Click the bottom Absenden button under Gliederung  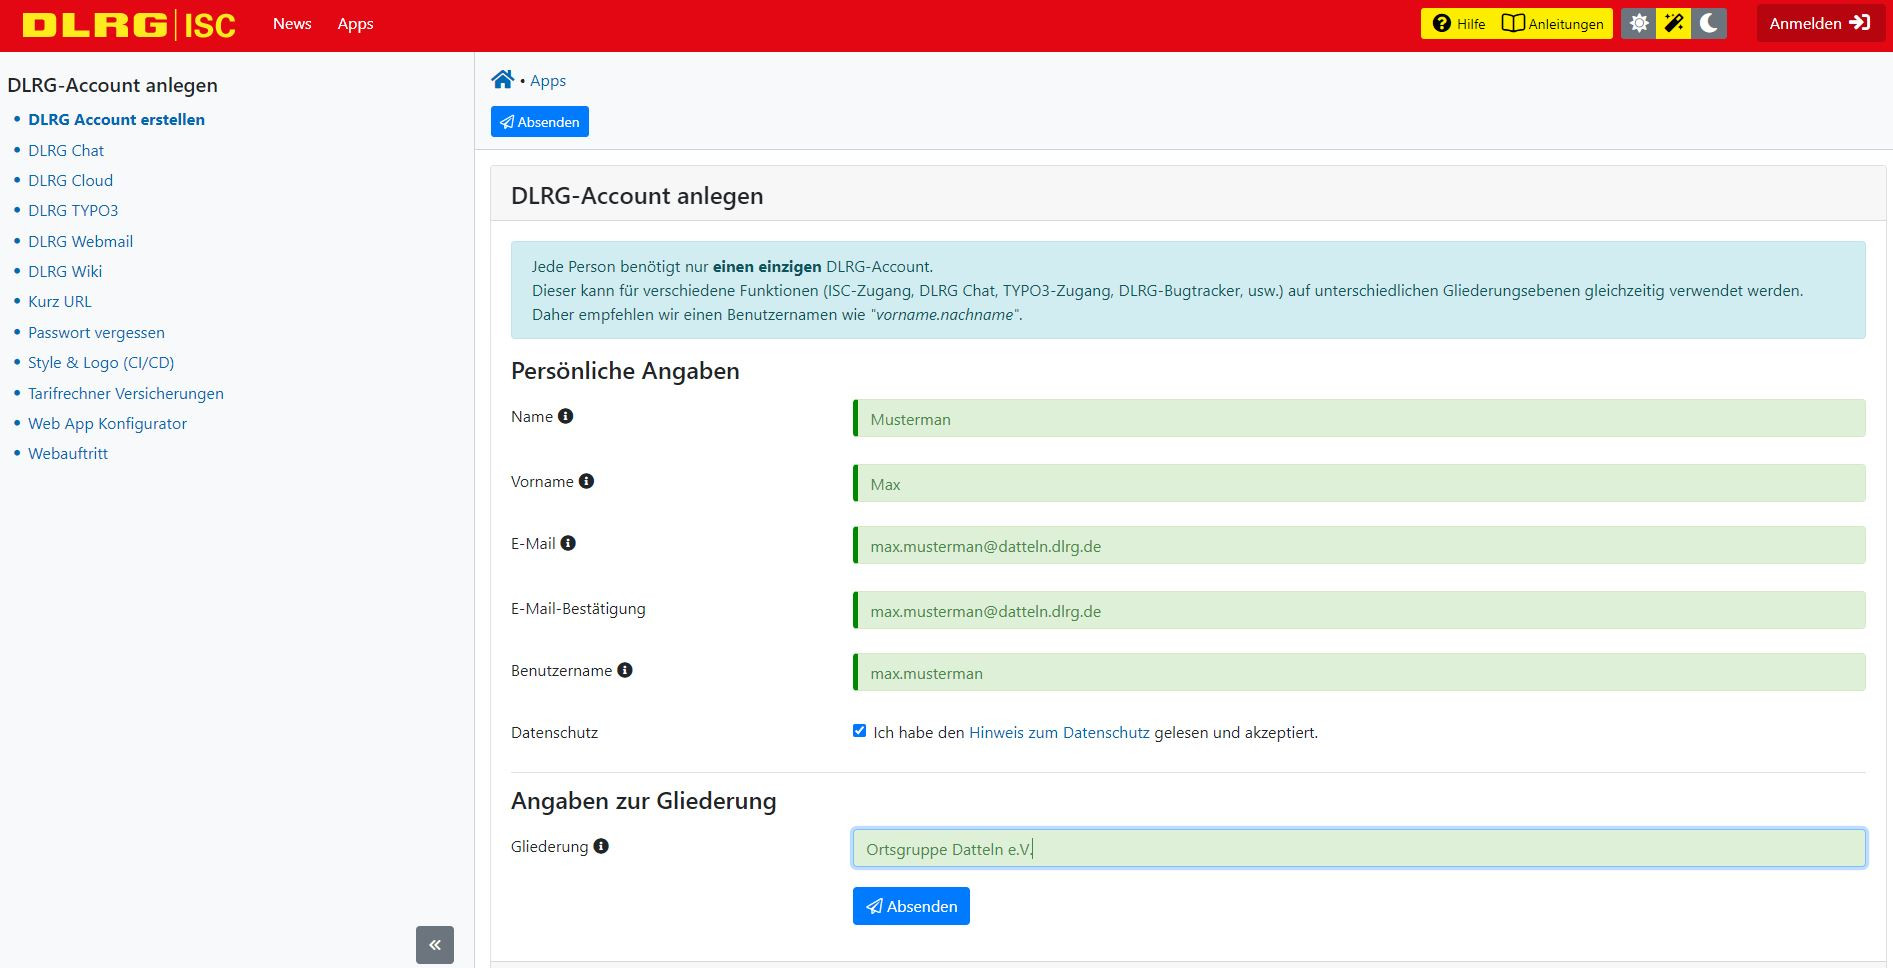click(x=911, y=906)
